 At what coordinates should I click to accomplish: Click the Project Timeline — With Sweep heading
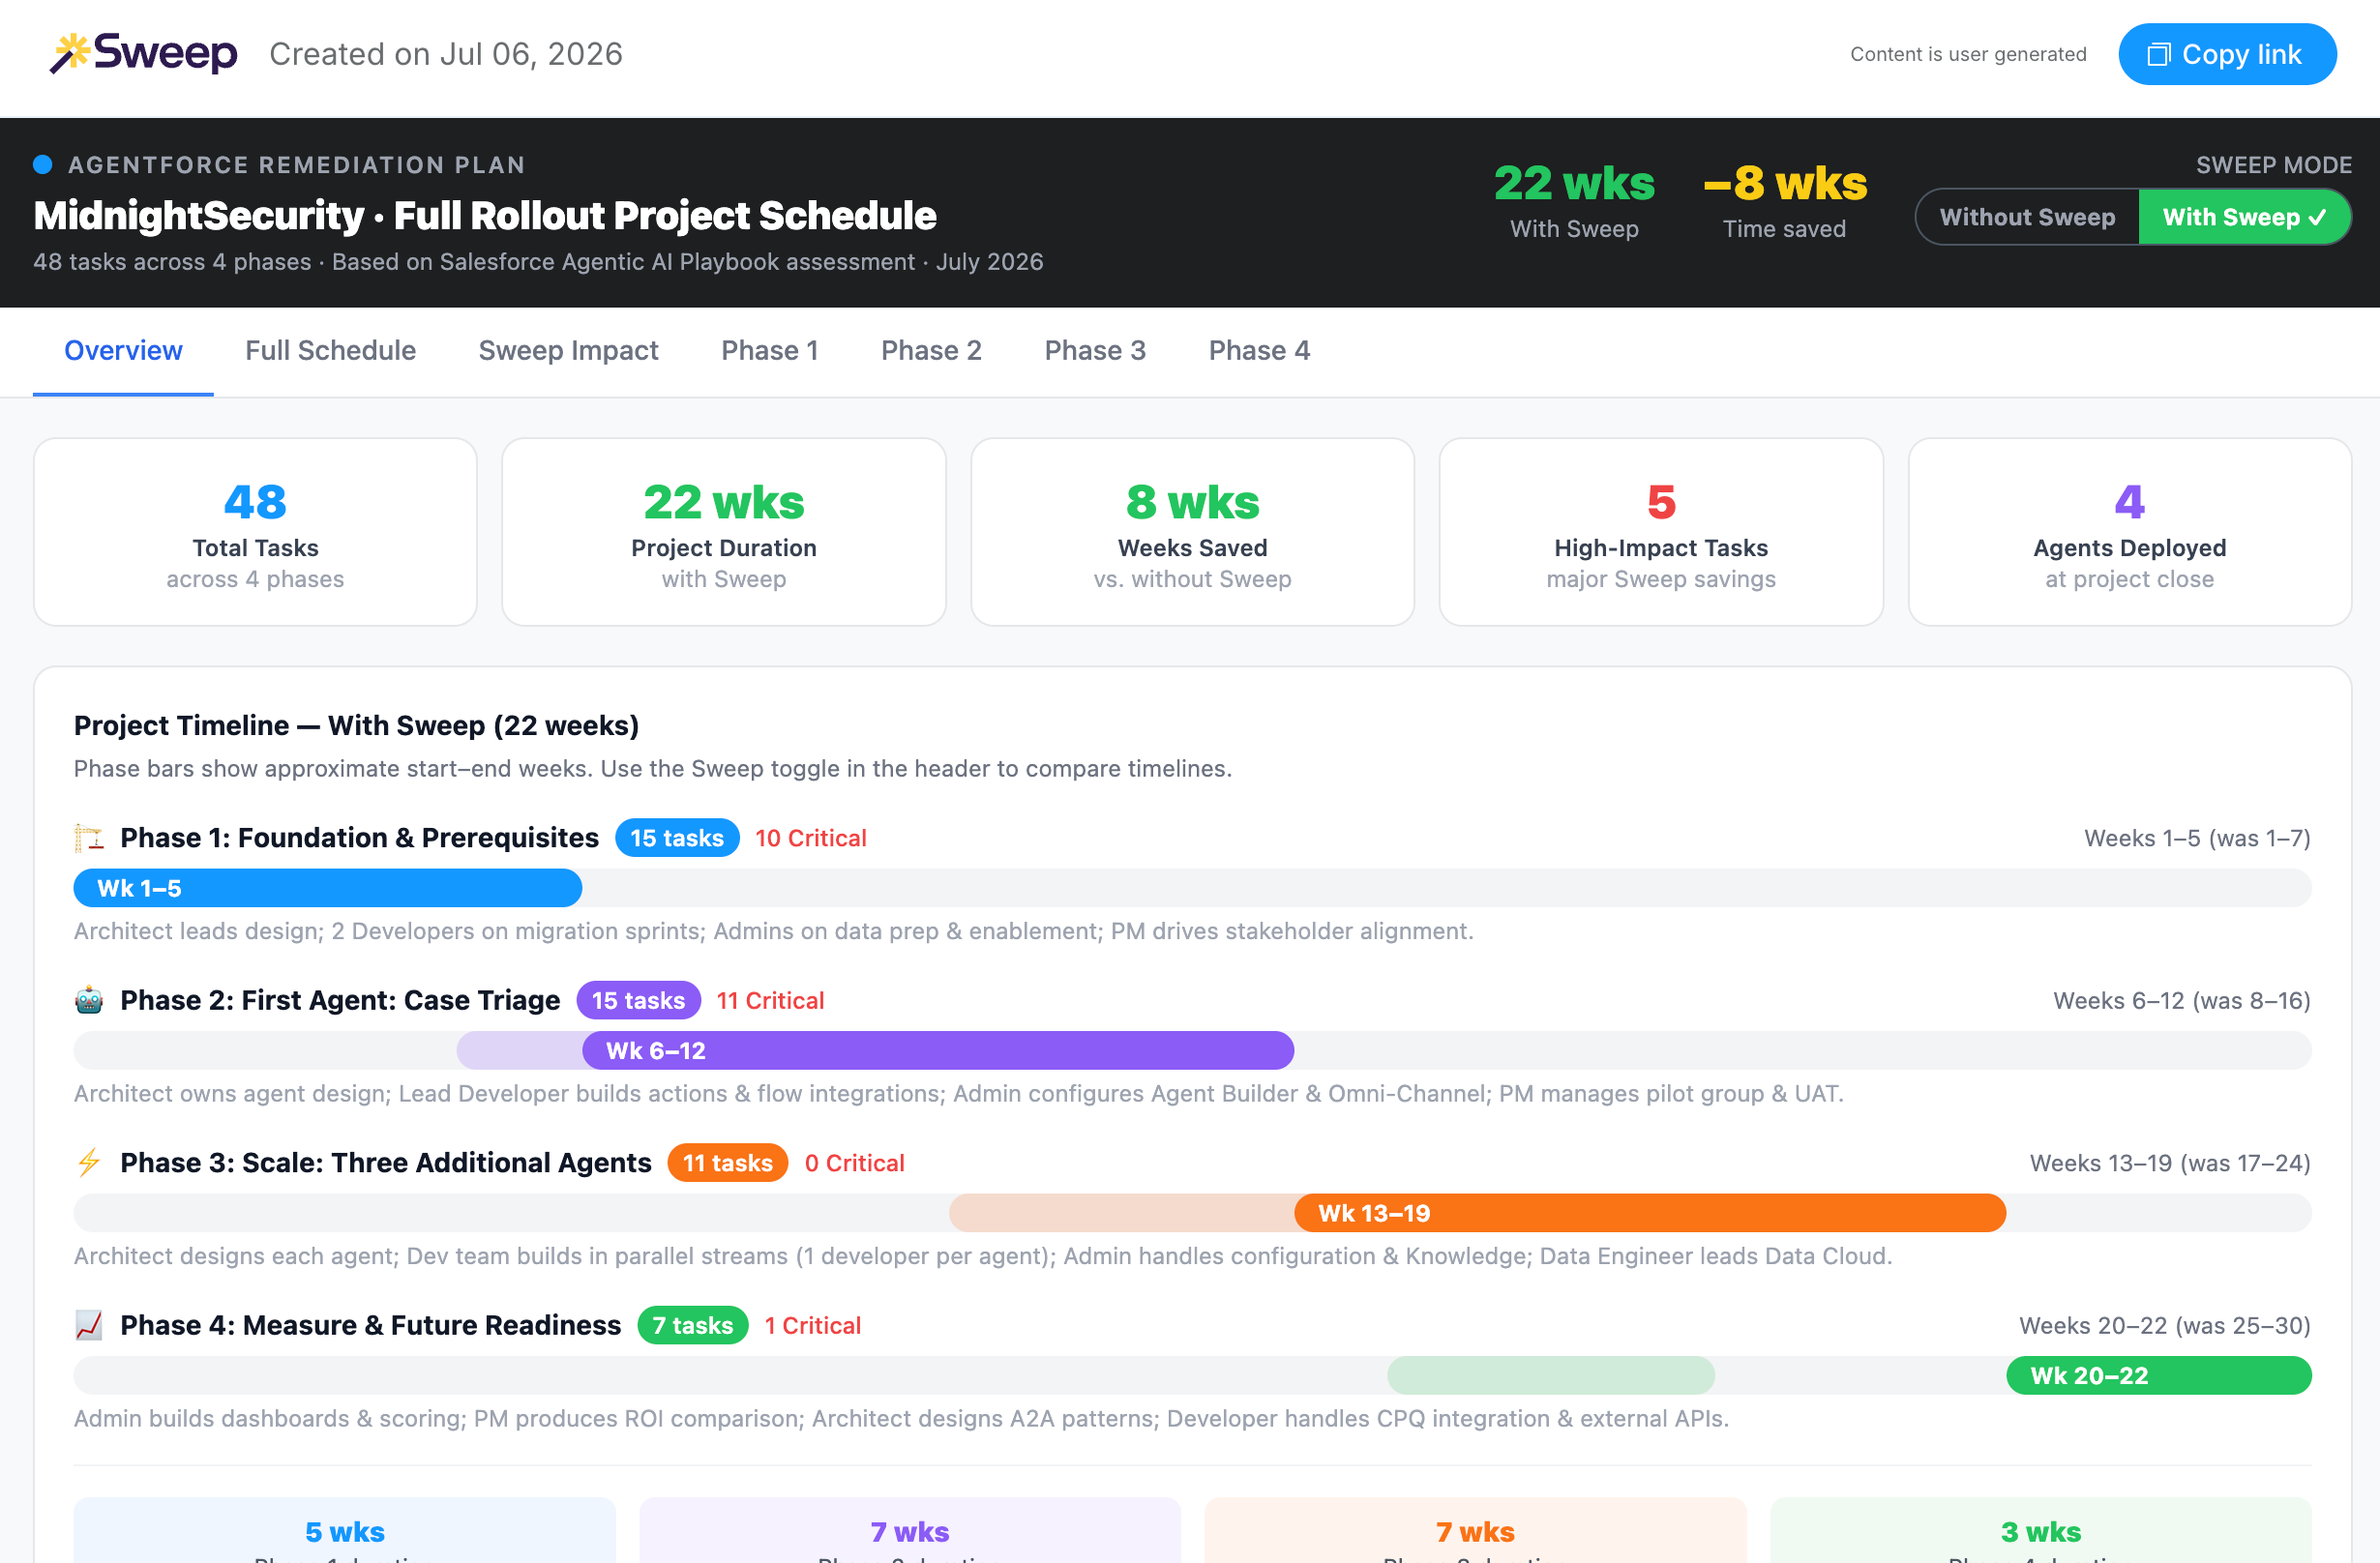click(356, 725)
